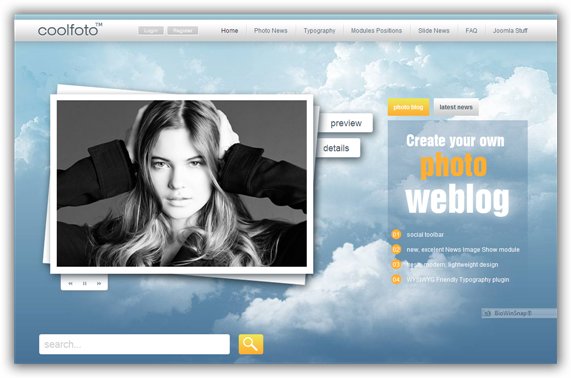This screenshot has height=378, width=571.
Task: Click the orange 02 bullet icon
Action: click(x=396, y=249)
